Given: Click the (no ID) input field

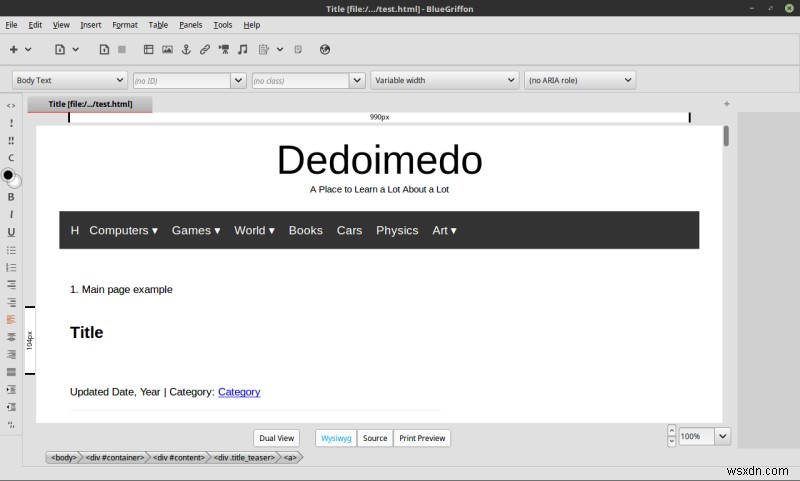Looking at the screenshot, I should click(180, 80).
